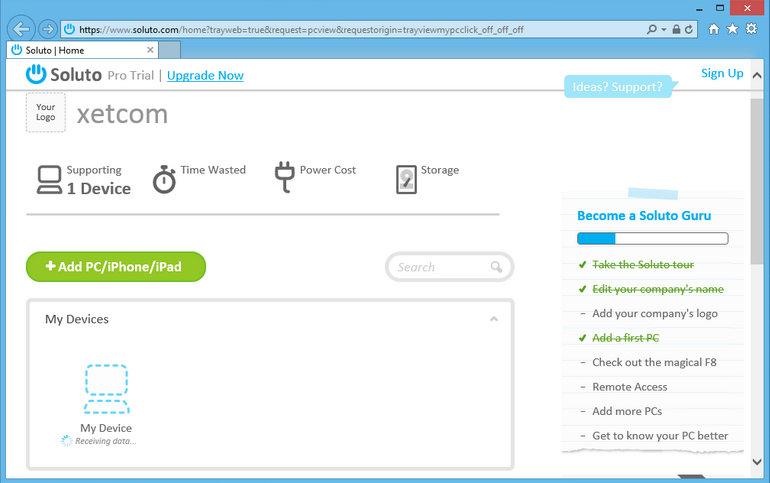This screenshot has width=770, height=483.
Task: Minimize the browser window
Action: tap(699, 8)
